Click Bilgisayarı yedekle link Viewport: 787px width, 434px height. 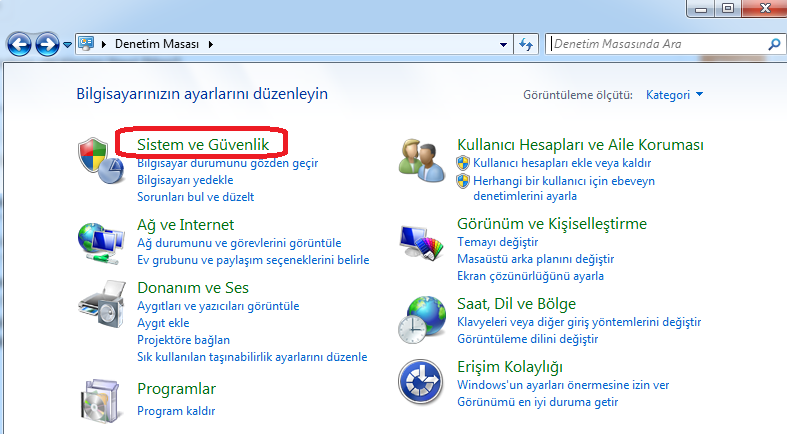pyautogui.click(x=185, y=180)
